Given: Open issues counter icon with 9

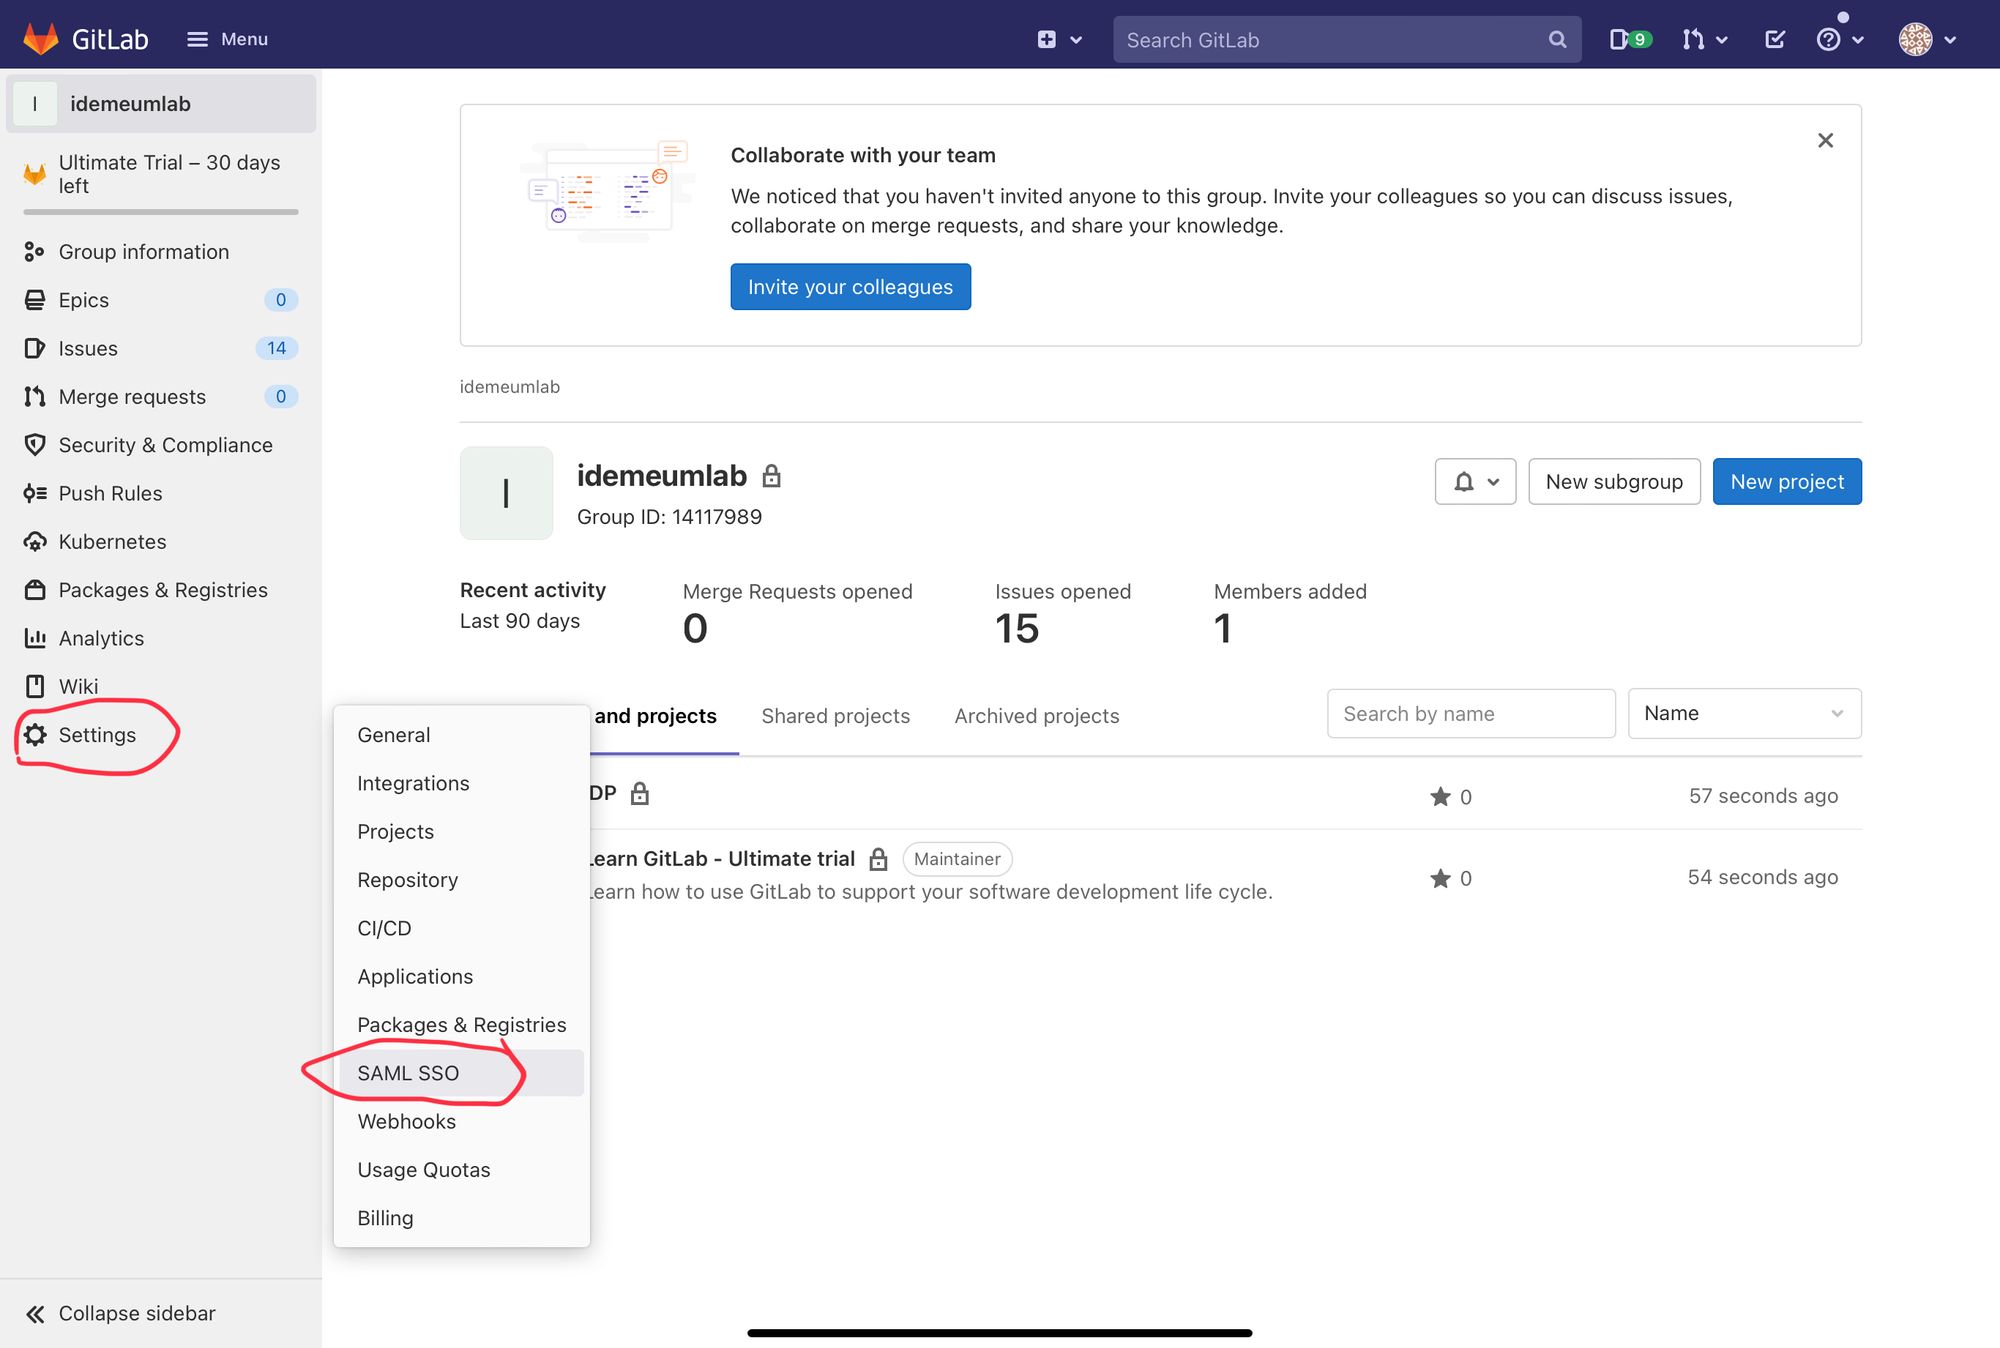Looking at the screenshot, I should pyautogui.click(x=1629, y=39).
